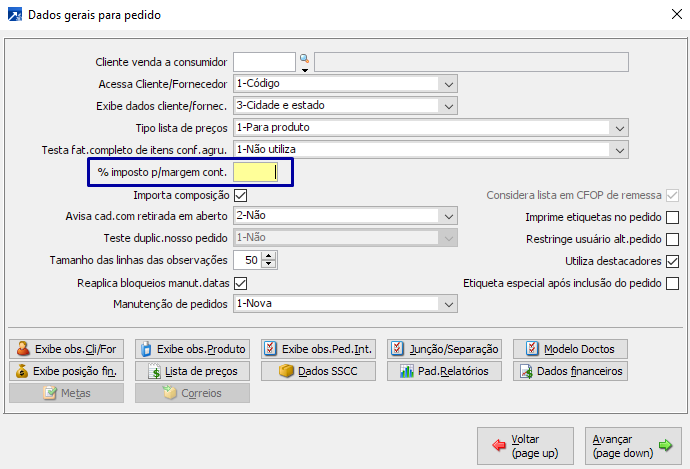
Task: Advance with Avançar (page down)
Action: (633, 446)
